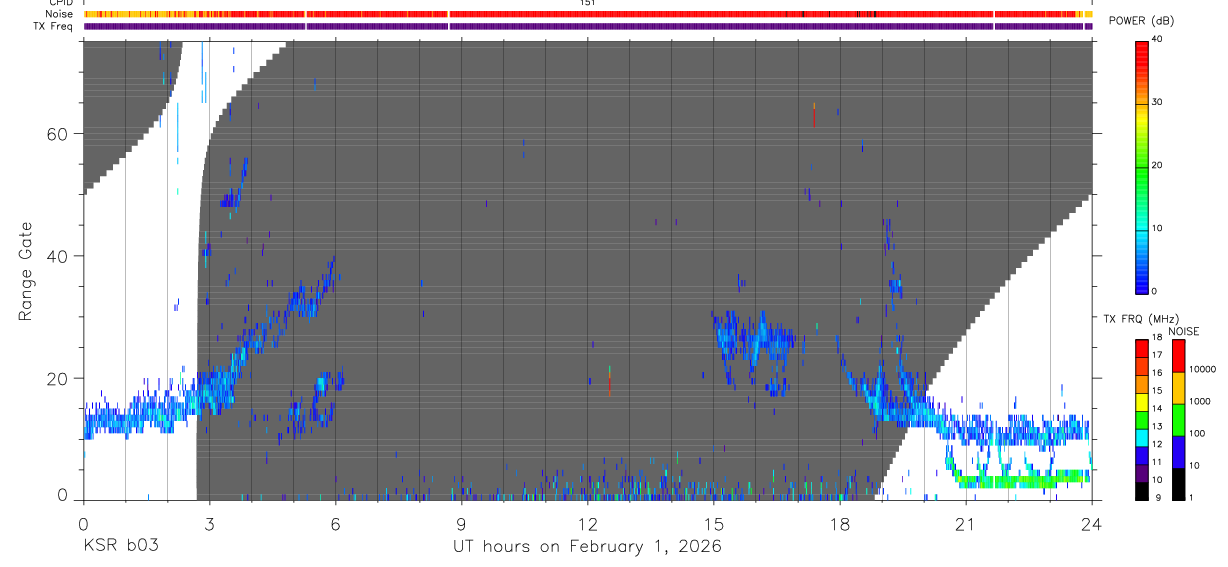The image size is (1228, 567).
Task: Click the 60 tick on Range Gate axis
Action: pyautogui.click(x=58, y=134)
